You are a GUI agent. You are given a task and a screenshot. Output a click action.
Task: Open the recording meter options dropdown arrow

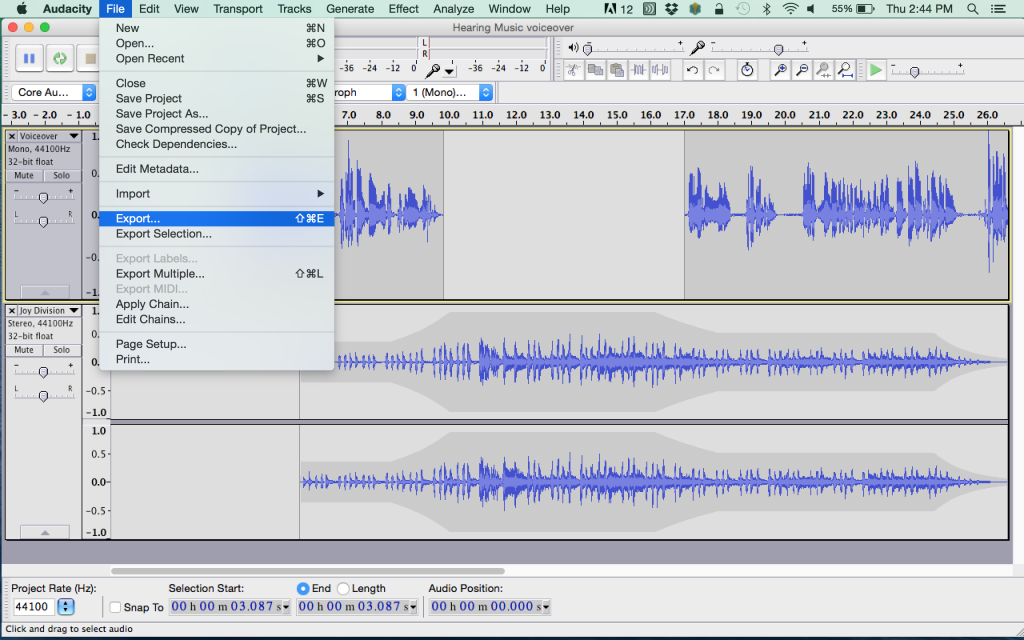[x=449, y=71]
